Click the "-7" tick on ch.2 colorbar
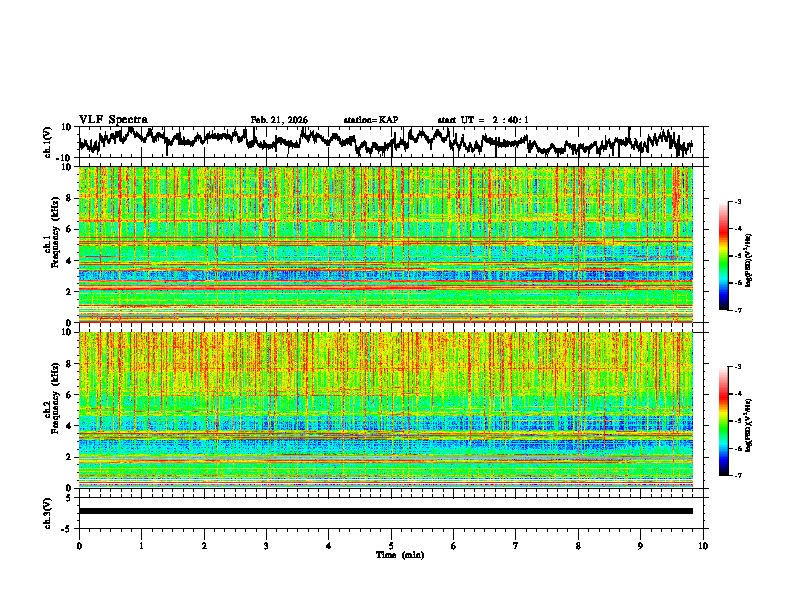The height and width of the screenshot is (612, 792). (738, 475)
